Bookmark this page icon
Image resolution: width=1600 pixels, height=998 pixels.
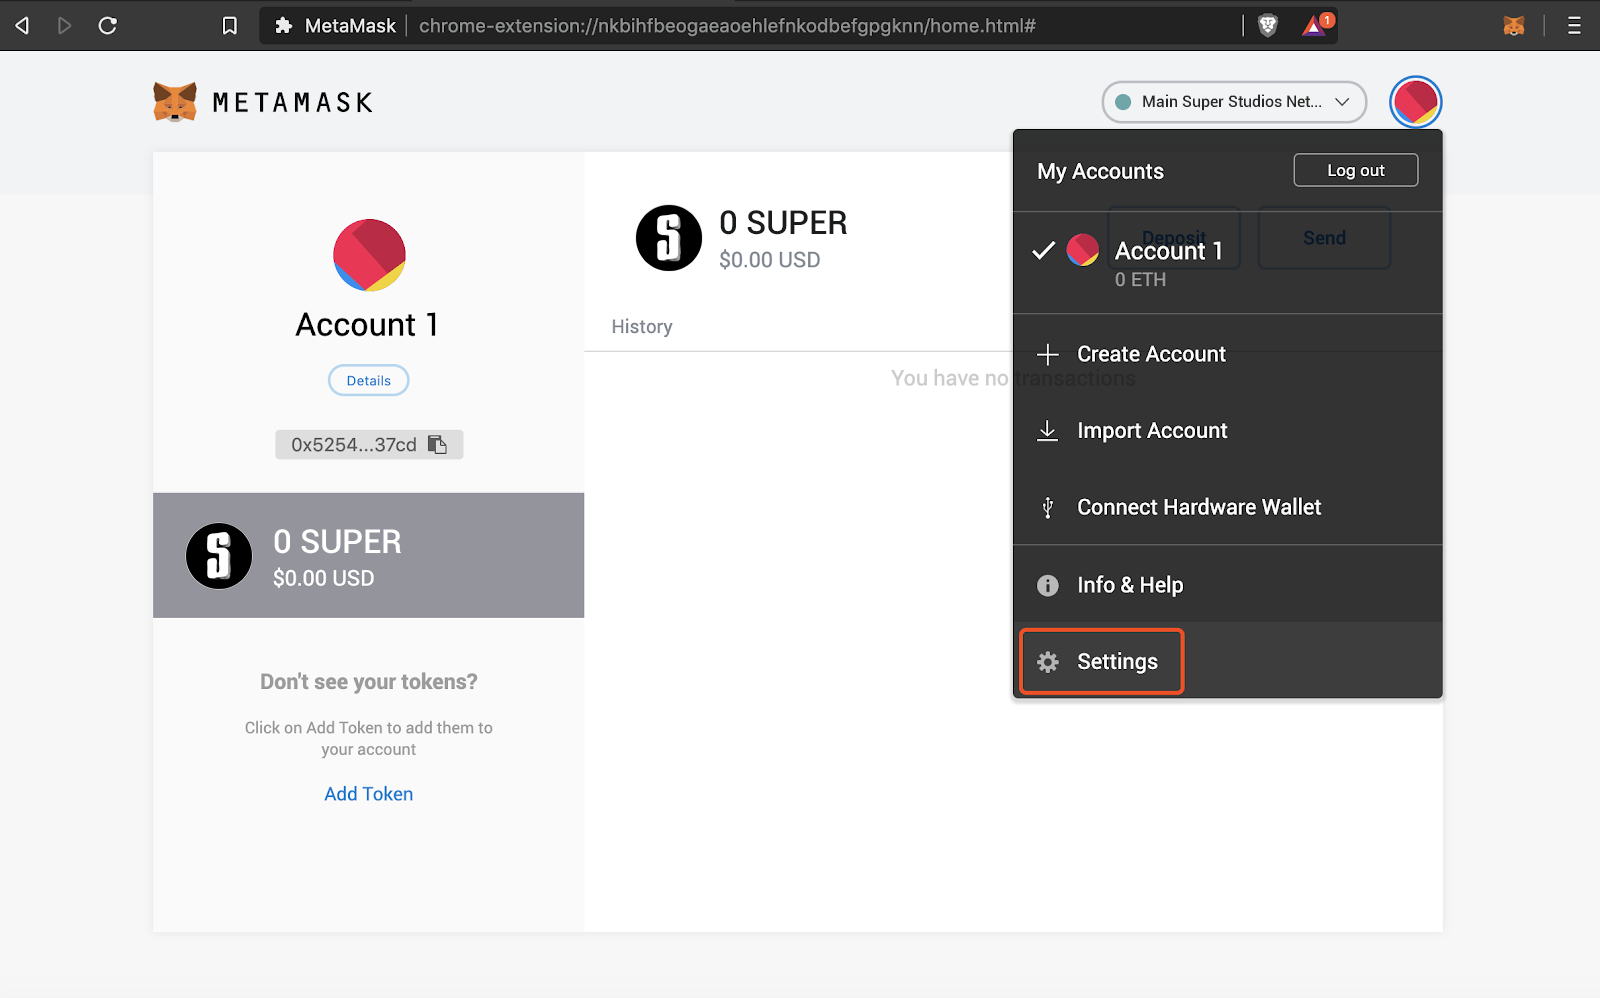(x=230, y=26)
